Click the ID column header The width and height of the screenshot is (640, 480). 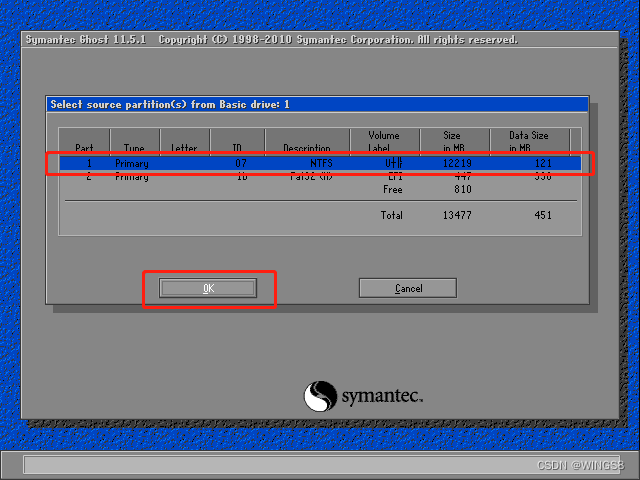[237, 142]
